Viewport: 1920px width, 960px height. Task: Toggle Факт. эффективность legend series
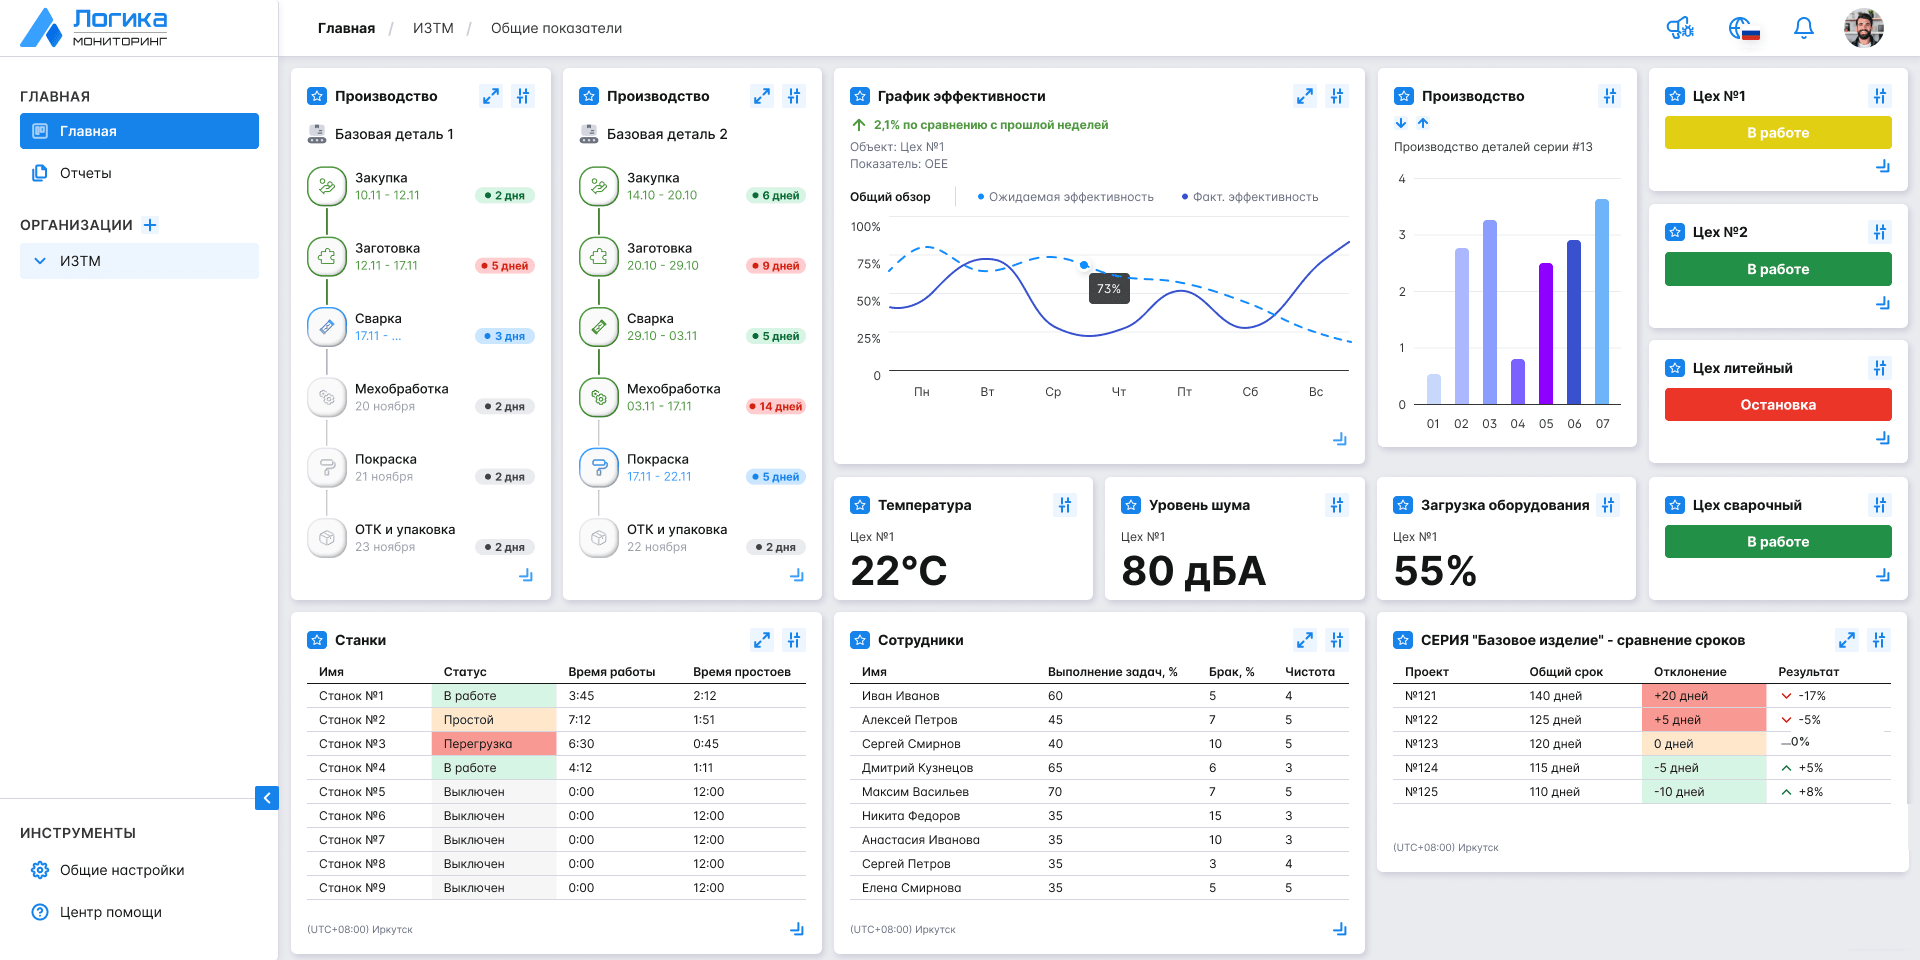coord(1250,197)
